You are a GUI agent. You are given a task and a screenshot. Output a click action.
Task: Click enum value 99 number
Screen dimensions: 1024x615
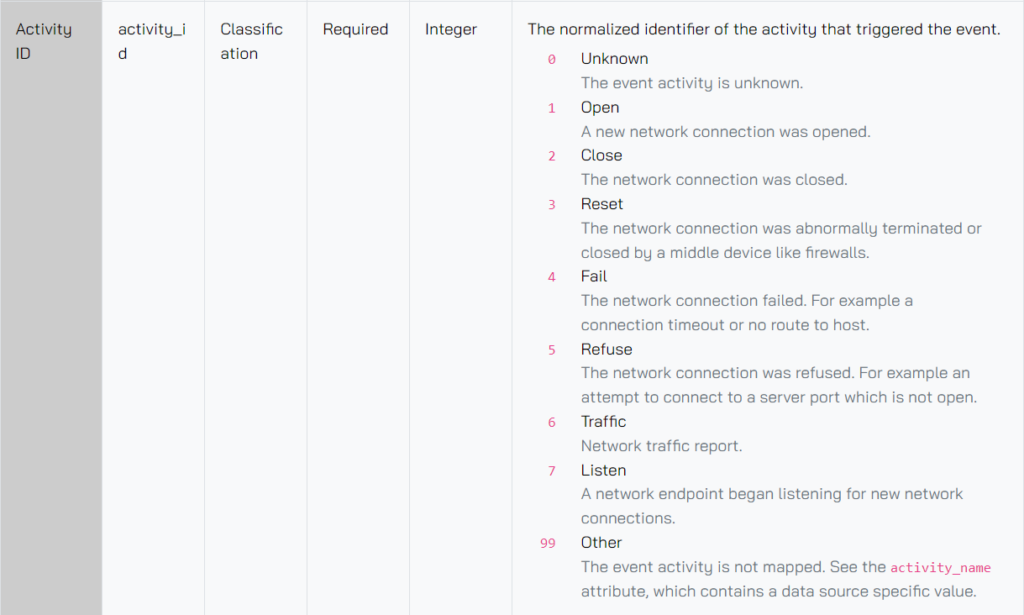pos(547,543)
